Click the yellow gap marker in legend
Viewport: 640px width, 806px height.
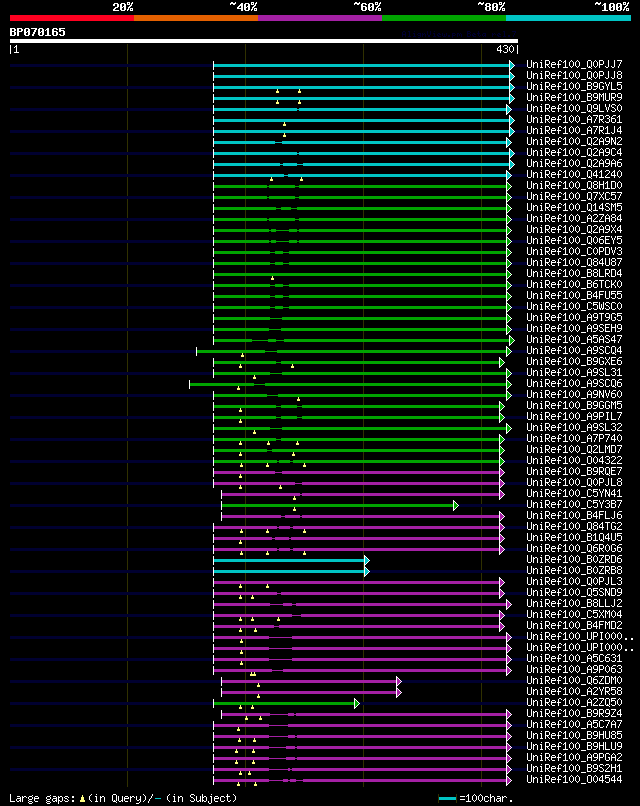click(x=82, y=799)
